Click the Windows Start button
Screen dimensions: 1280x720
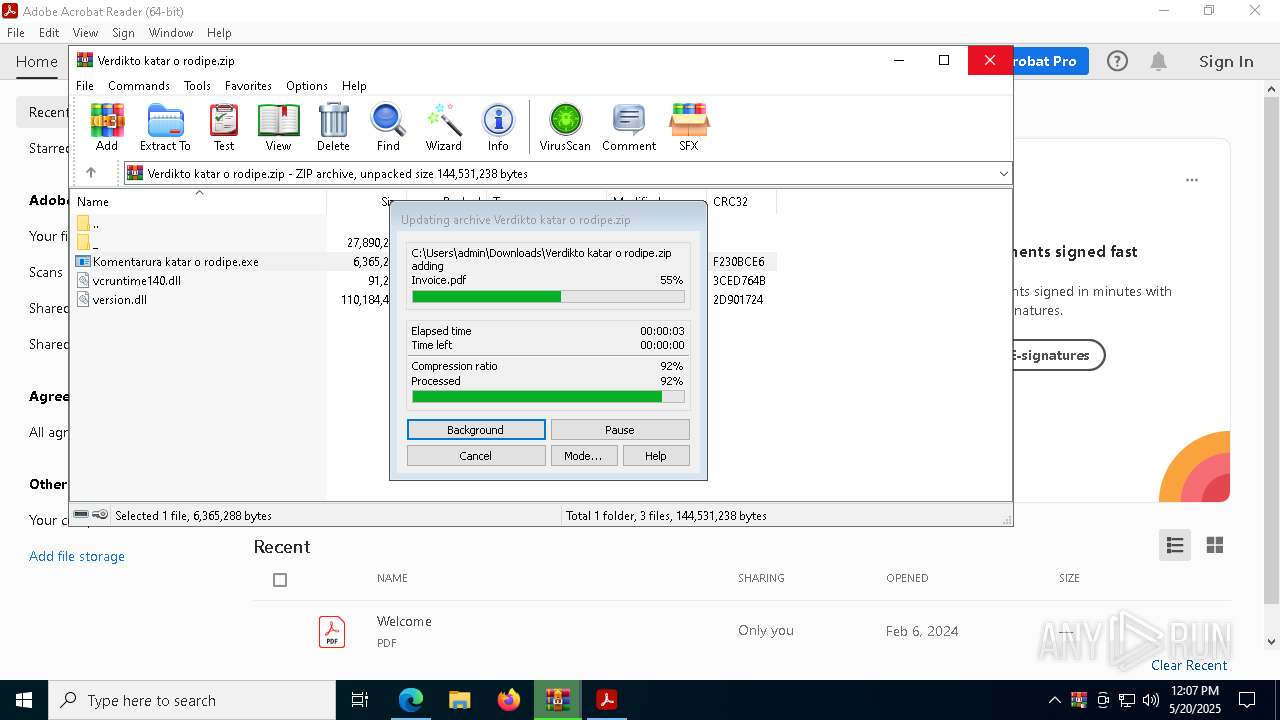(24, 700)
